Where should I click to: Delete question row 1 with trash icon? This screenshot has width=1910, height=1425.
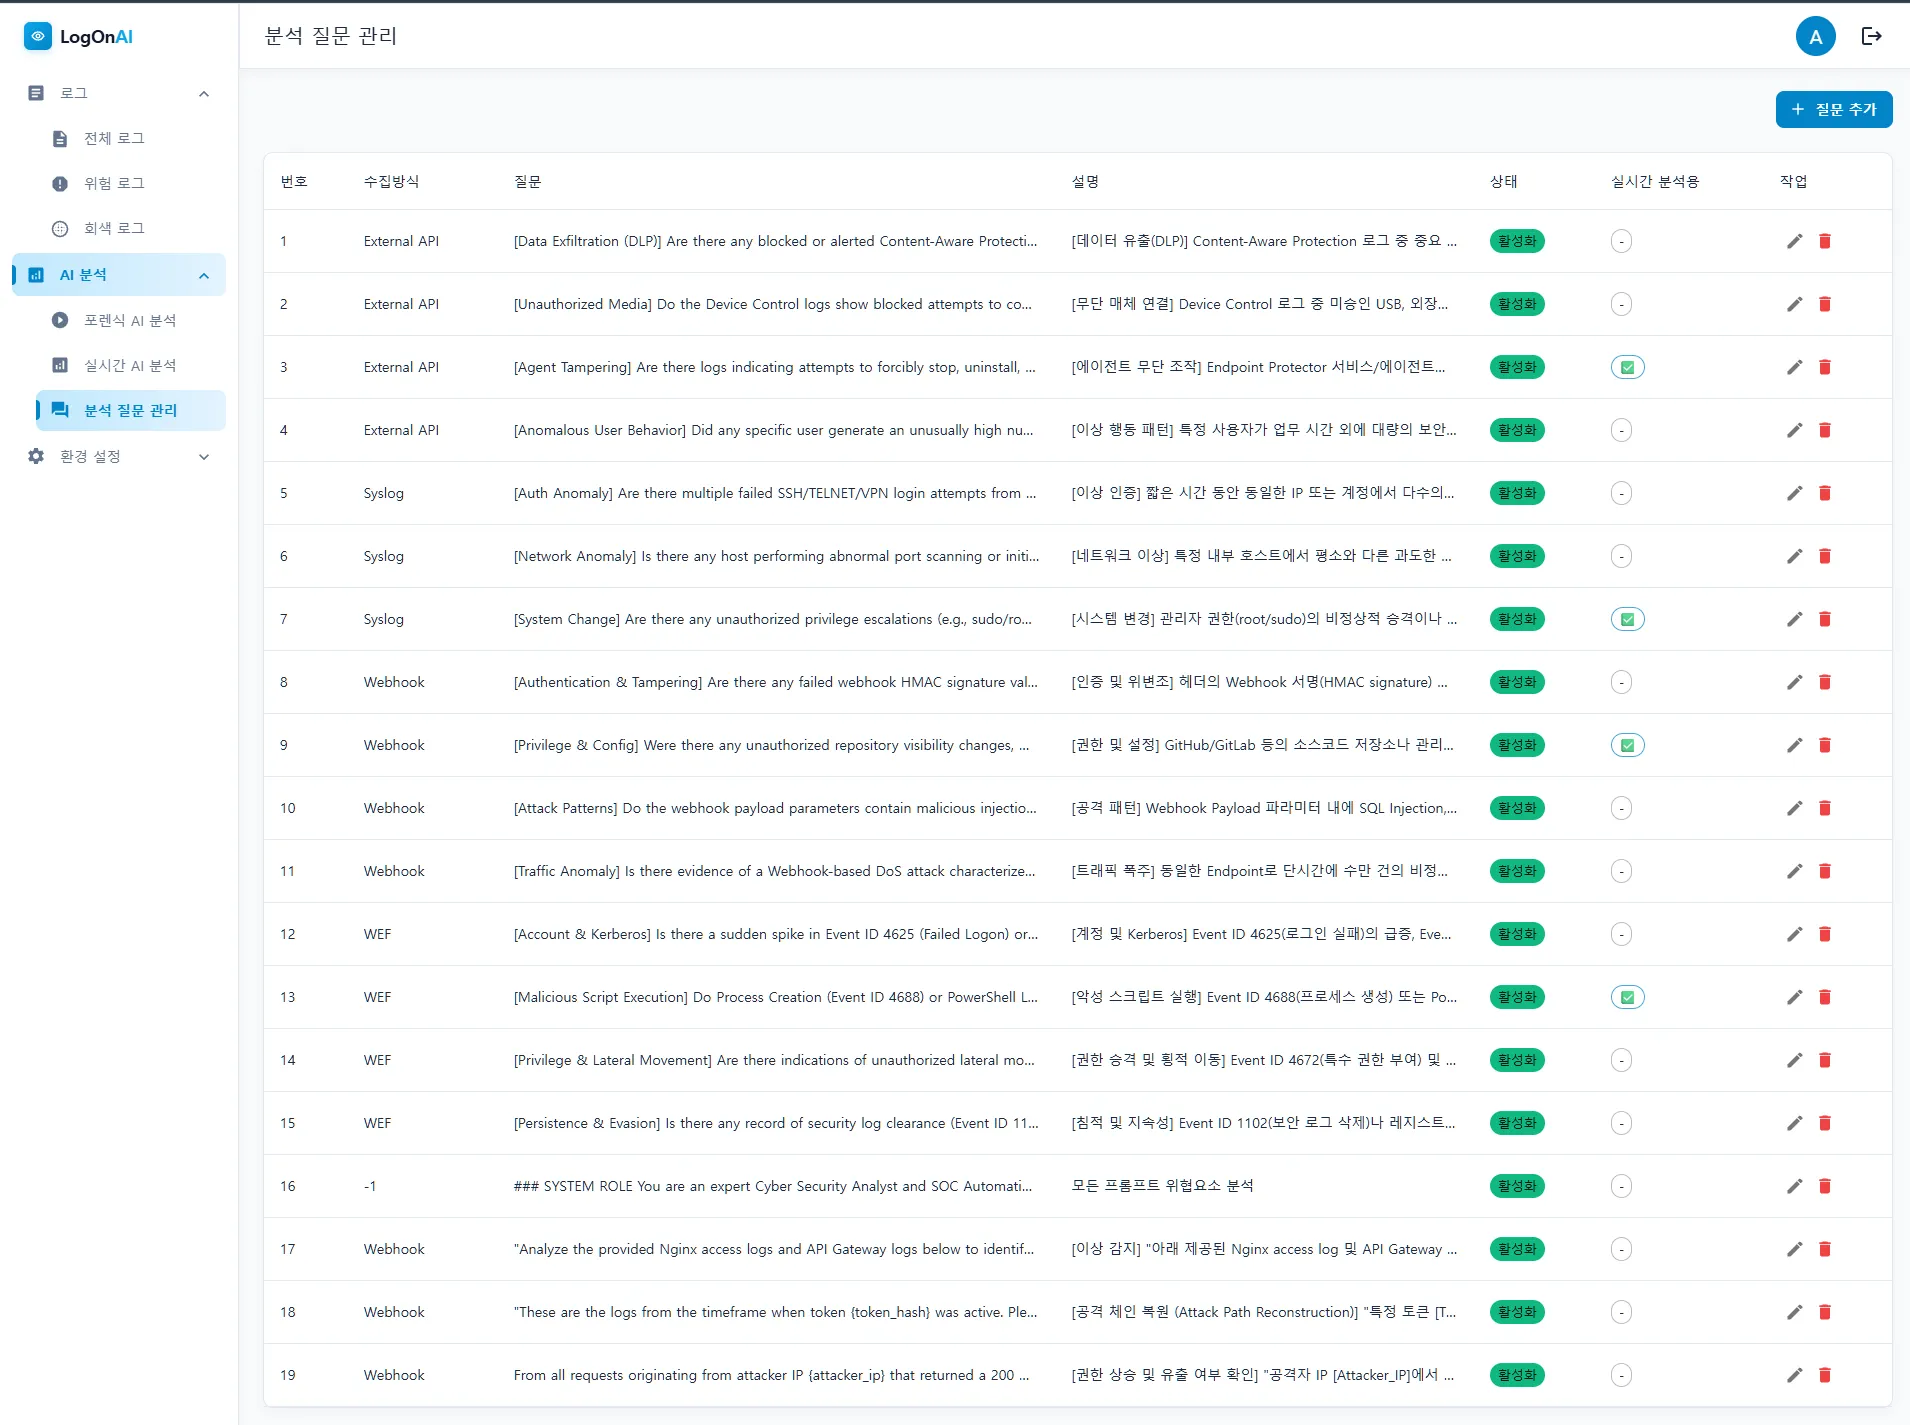click(1824, 241)
